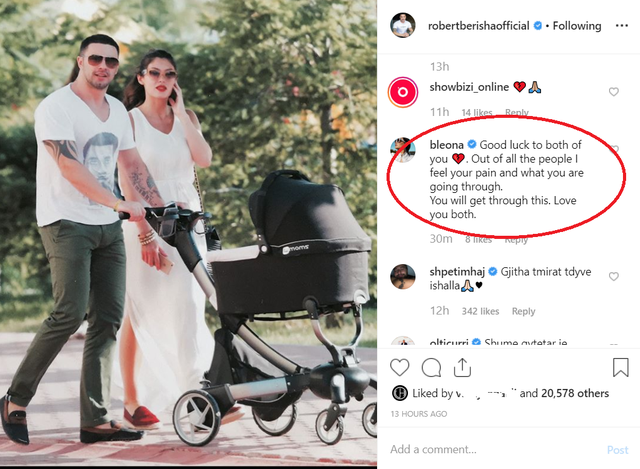View the 342 likes on shpetimhaj's comment
The width and height of the screenshot is (640, 469).
click(x=480, y=311)
